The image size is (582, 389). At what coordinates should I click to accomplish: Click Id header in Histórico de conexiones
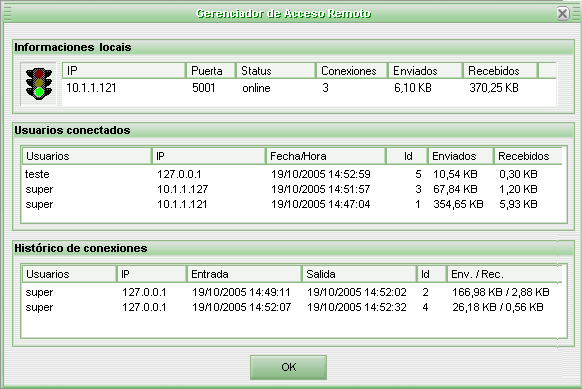click(431, 274)
